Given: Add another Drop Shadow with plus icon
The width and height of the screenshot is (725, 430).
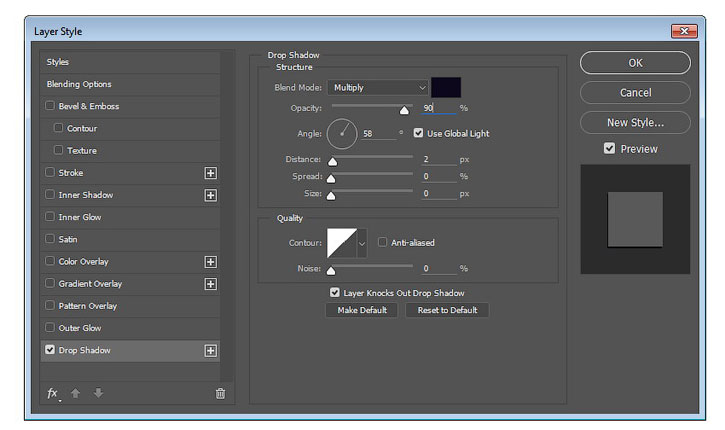Looking at the screenshot, I should pos(210,350).
